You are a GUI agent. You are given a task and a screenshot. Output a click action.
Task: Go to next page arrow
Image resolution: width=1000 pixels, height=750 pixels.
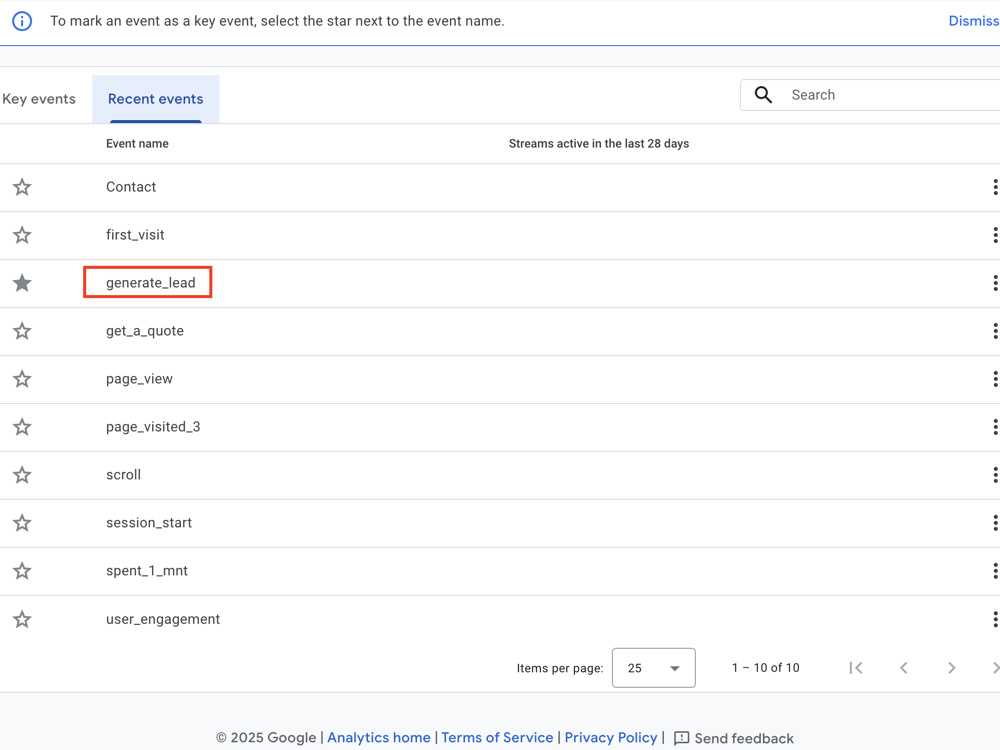click(952, 668)
